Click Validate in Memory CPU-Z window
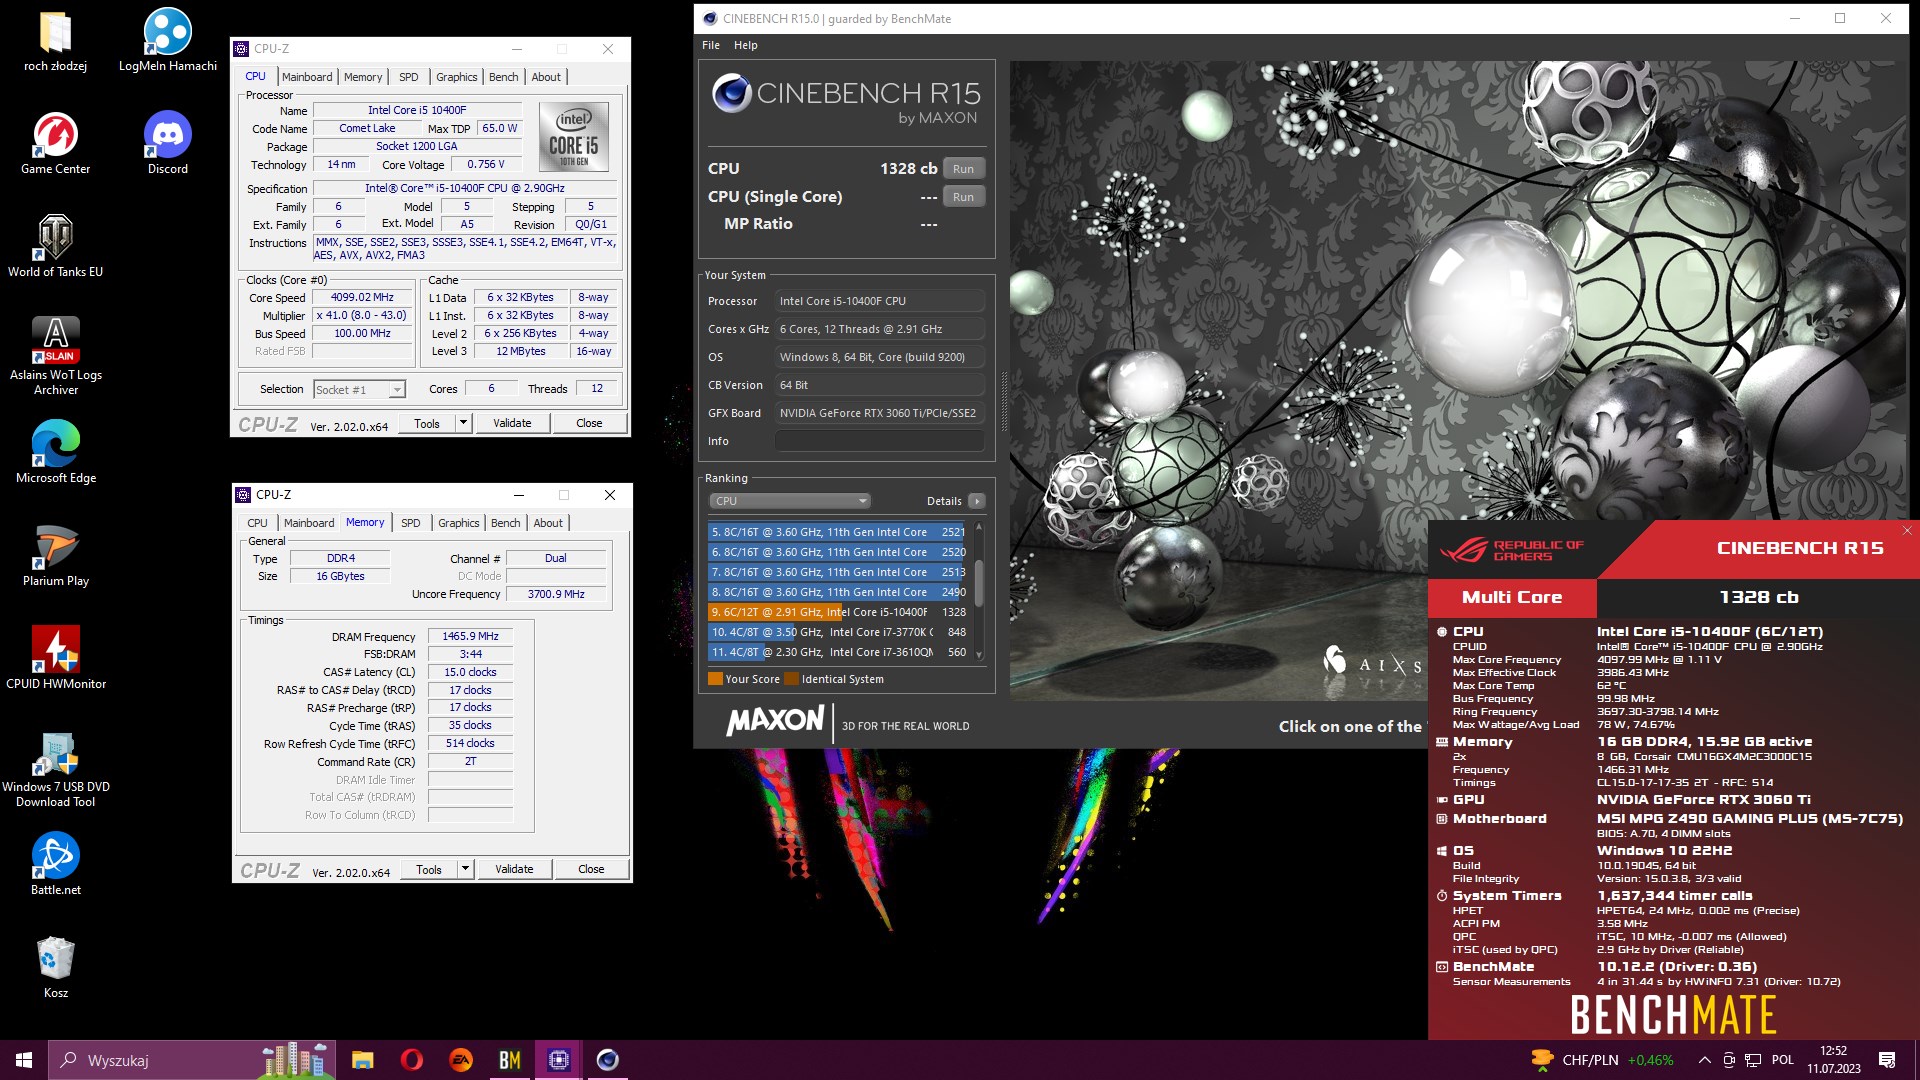The width and height of the screenshot is (1920, 1080). [514, 869]
